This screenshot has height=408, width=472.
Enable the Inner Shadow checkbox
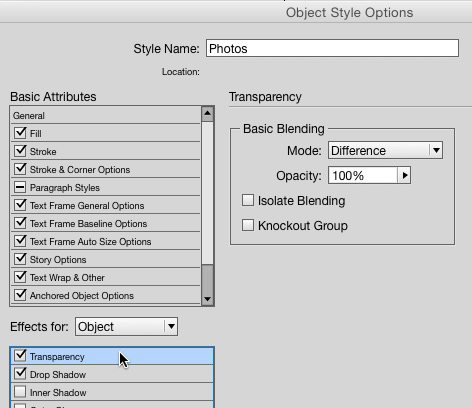tap(20, 392)
